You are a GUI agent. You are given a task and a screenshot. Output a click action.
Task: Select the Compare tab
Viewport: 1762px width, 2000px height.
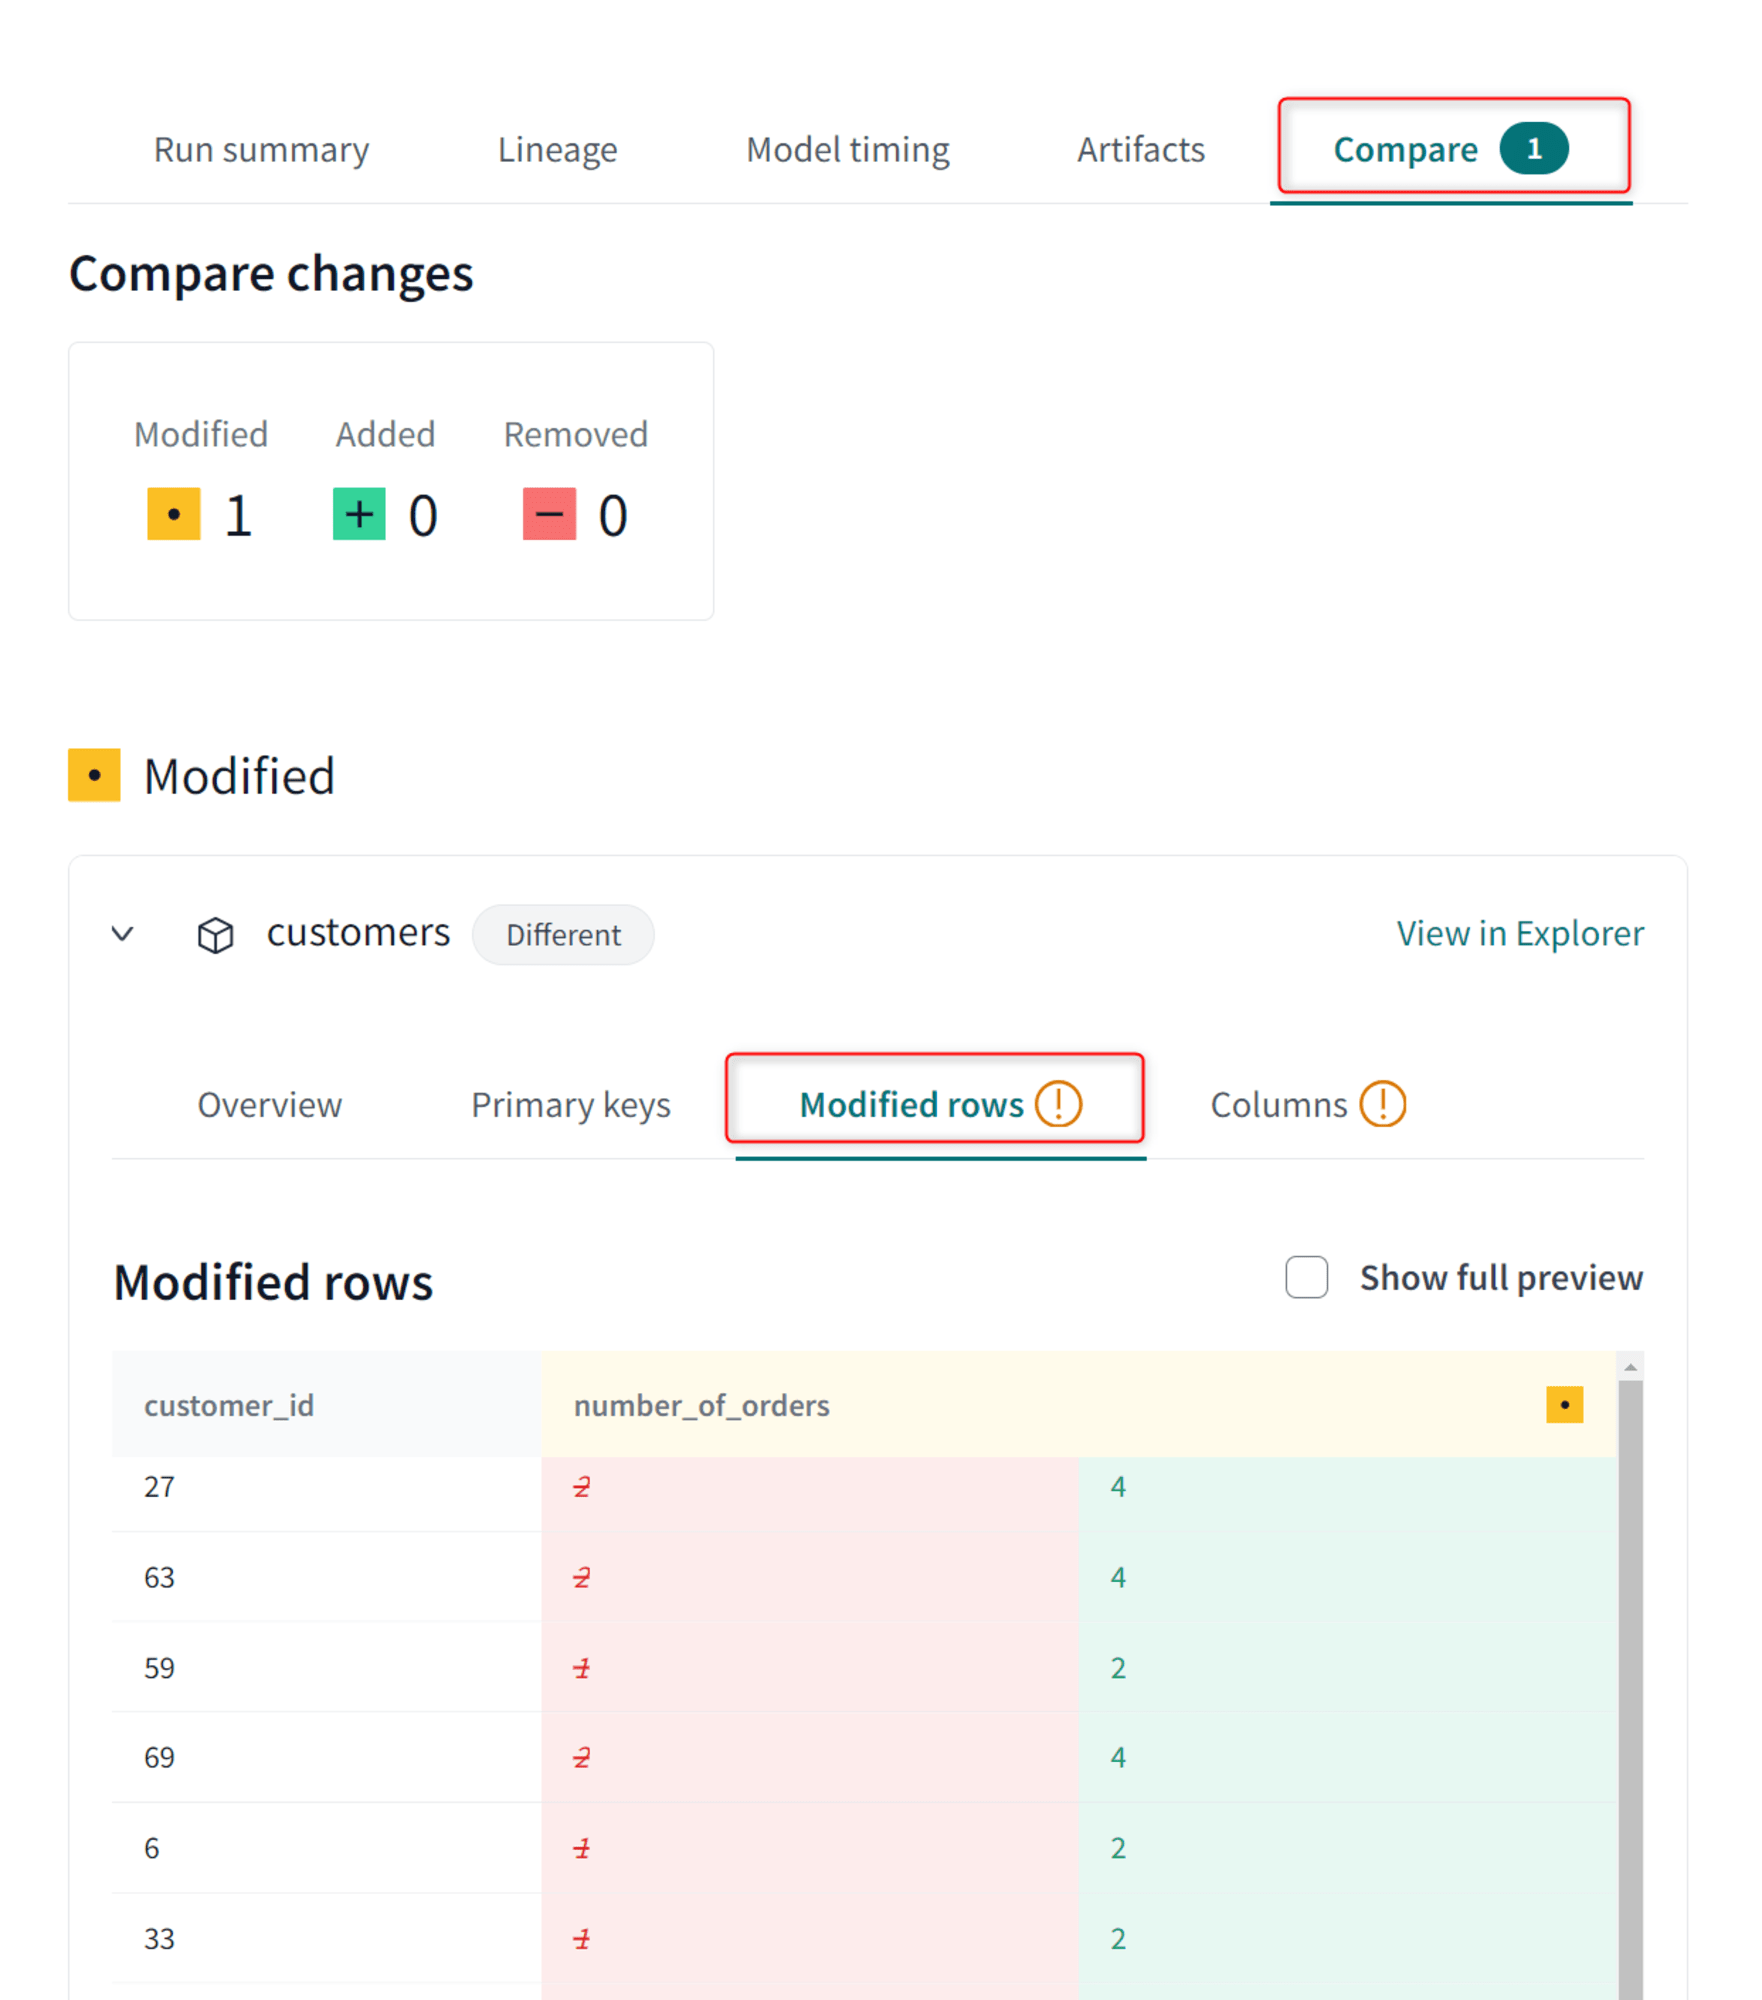1451,150
